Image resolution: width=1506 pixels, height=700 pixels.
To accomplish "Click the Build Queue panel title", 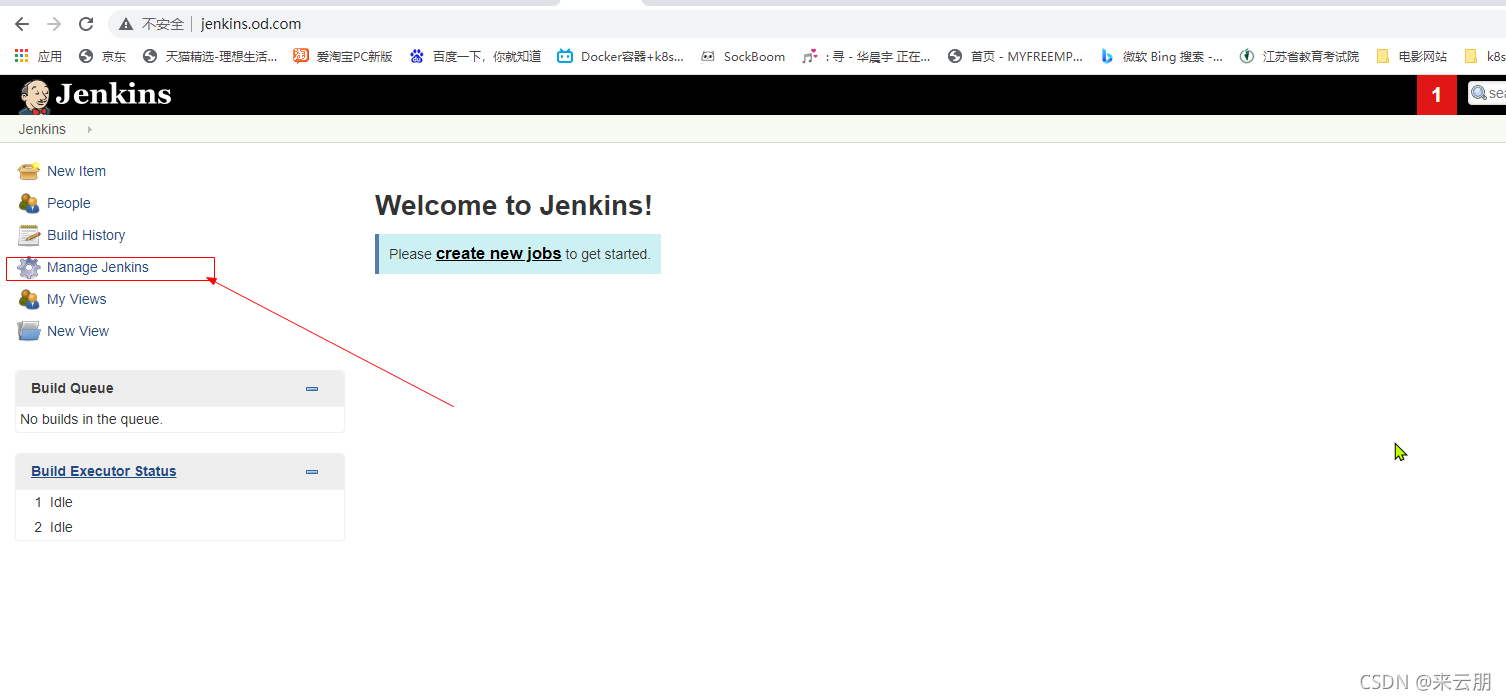I will click(x=72, y=388).
